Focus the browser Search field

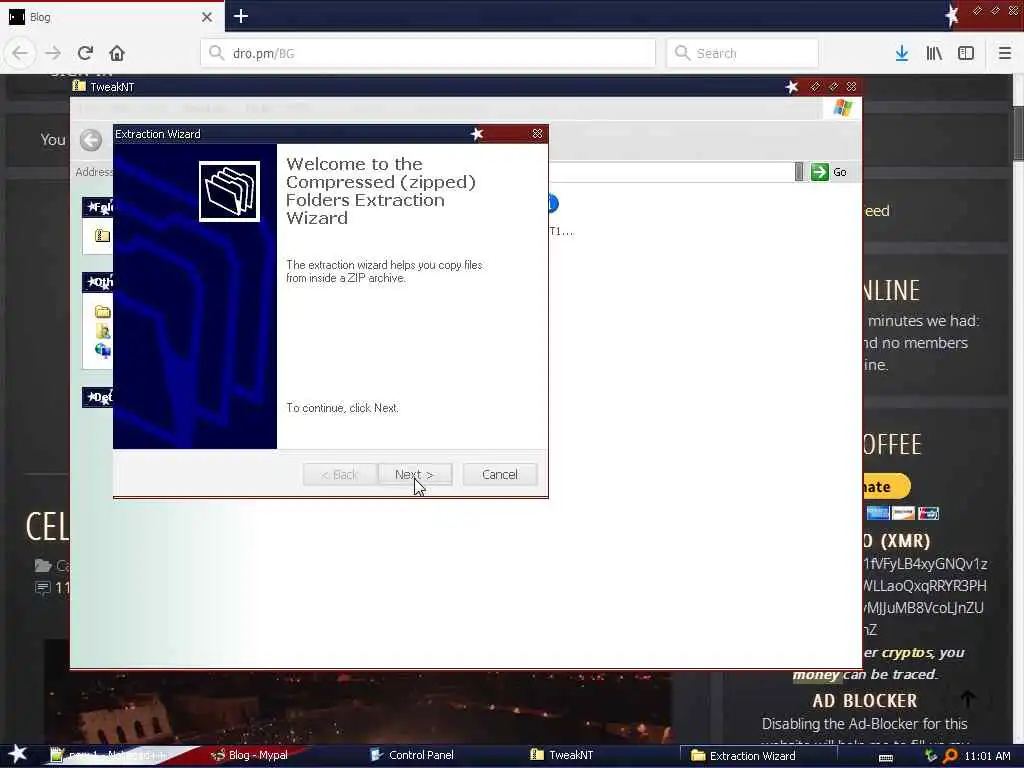743,53
